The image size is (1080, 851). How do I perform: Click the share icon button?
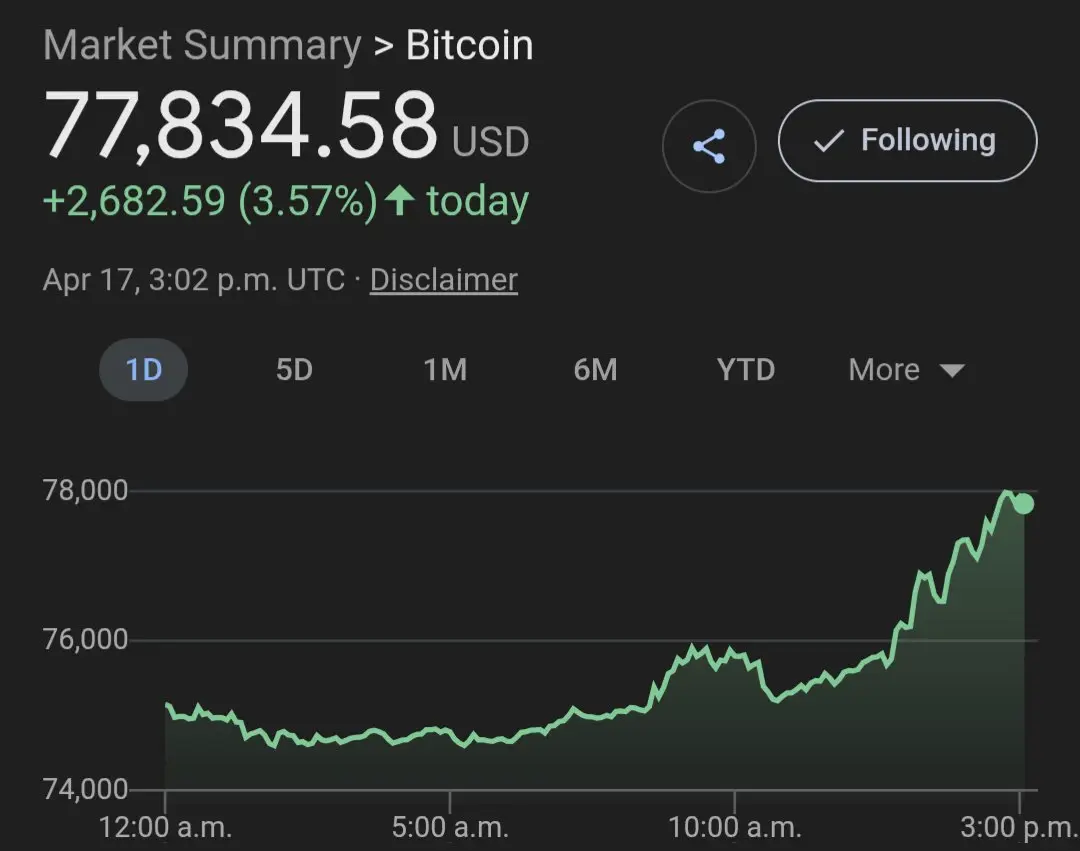[708, 147]
